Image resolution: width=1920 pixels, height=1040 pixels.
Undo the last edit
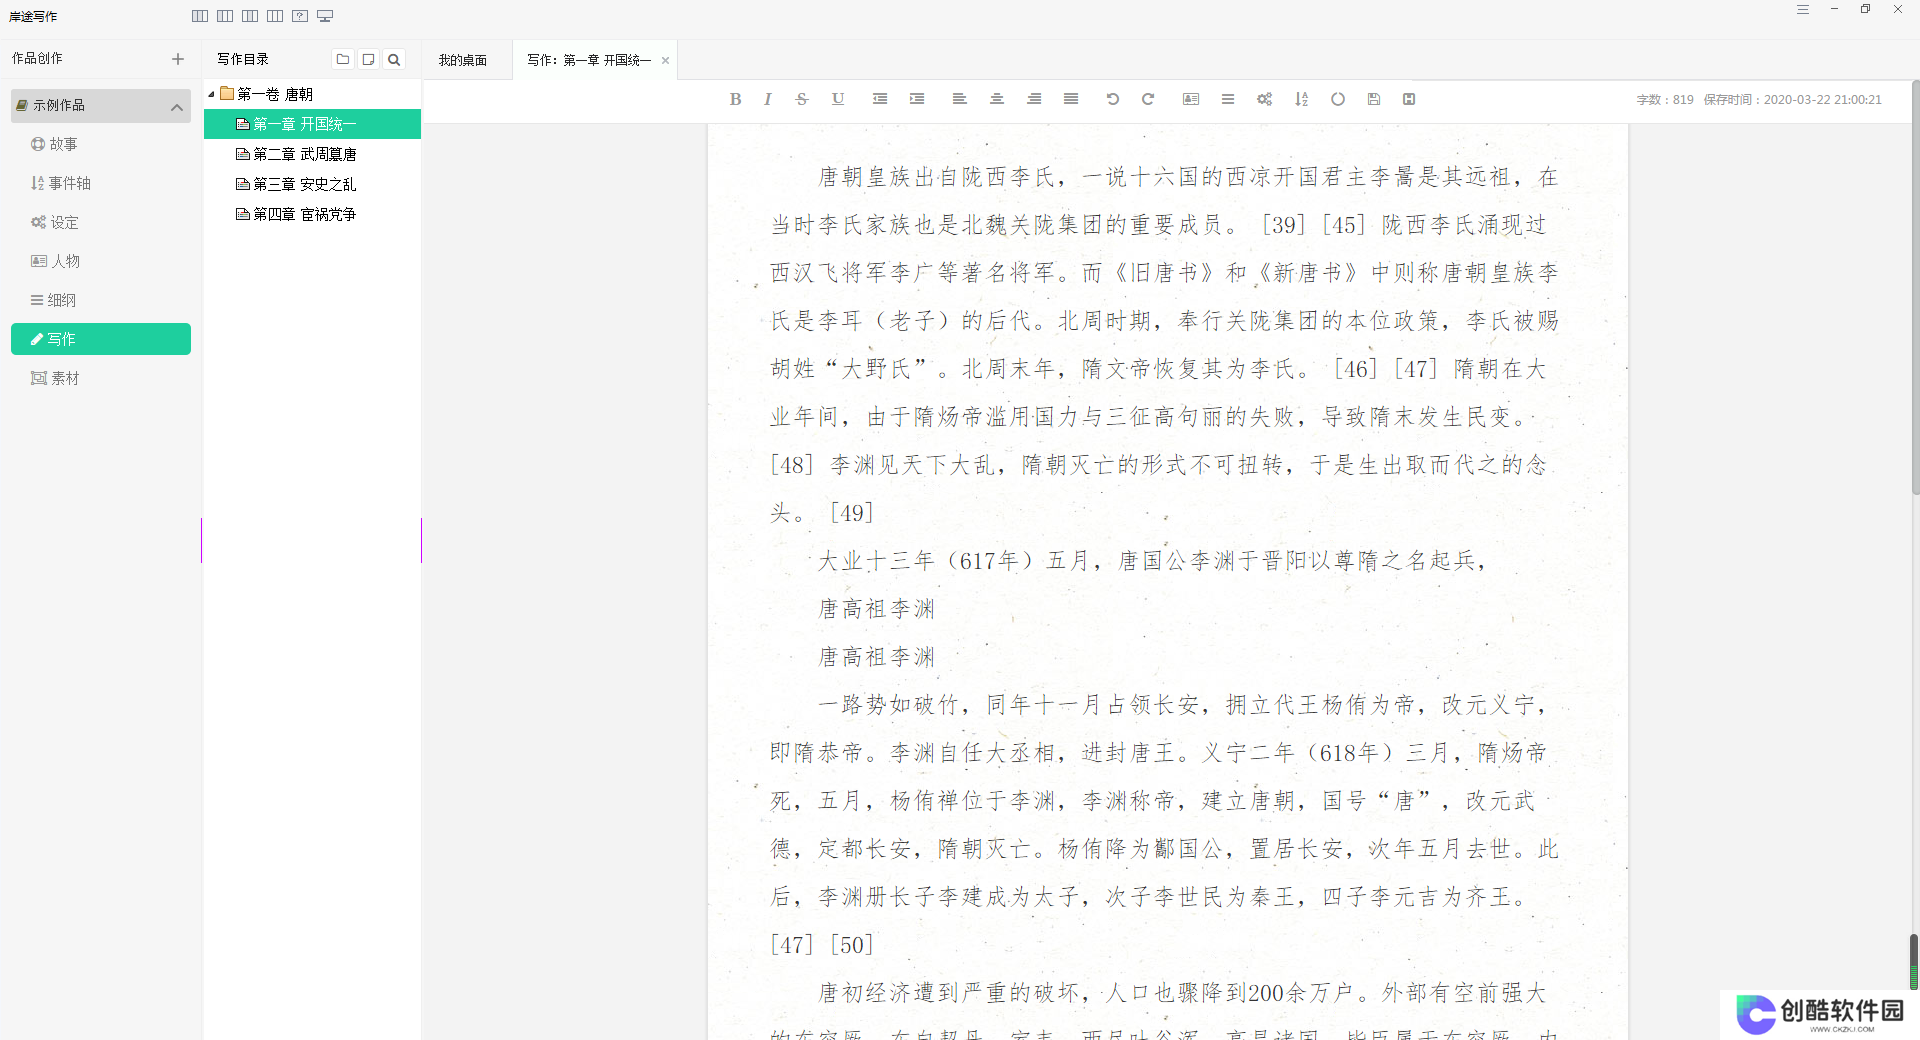tap(1112, 99)
